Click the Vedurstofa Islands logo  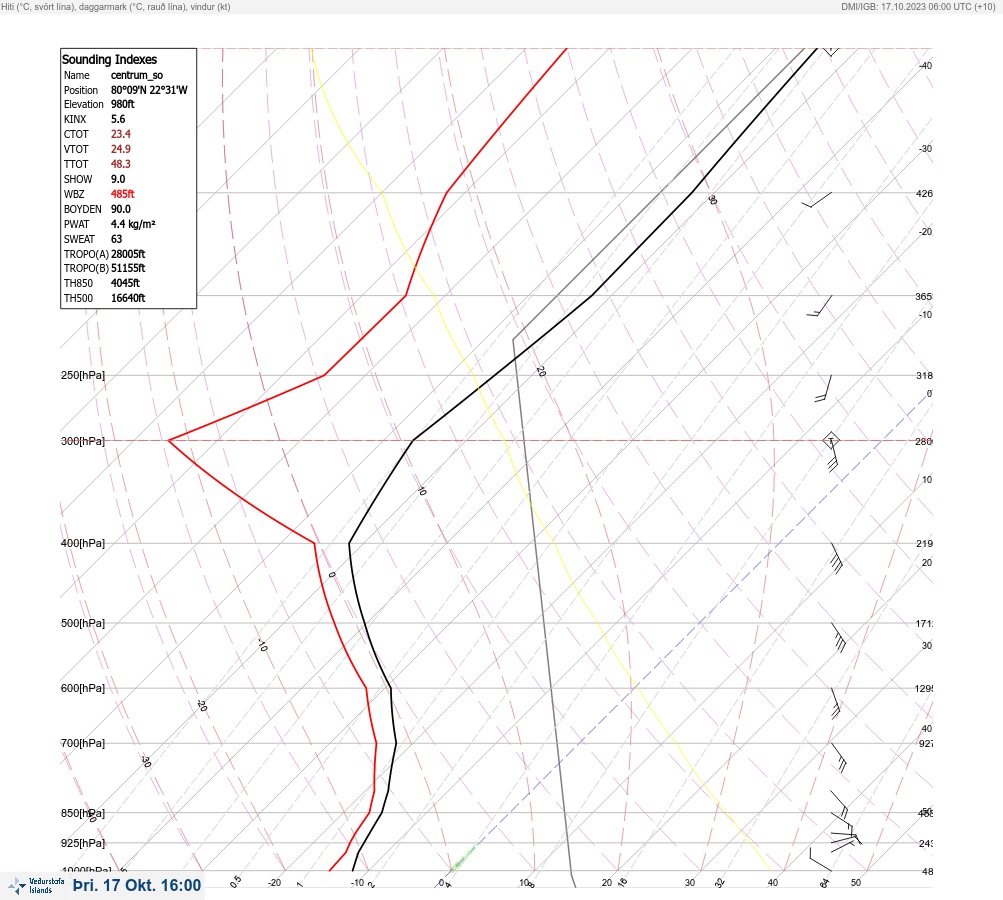(x=36, y=886)
